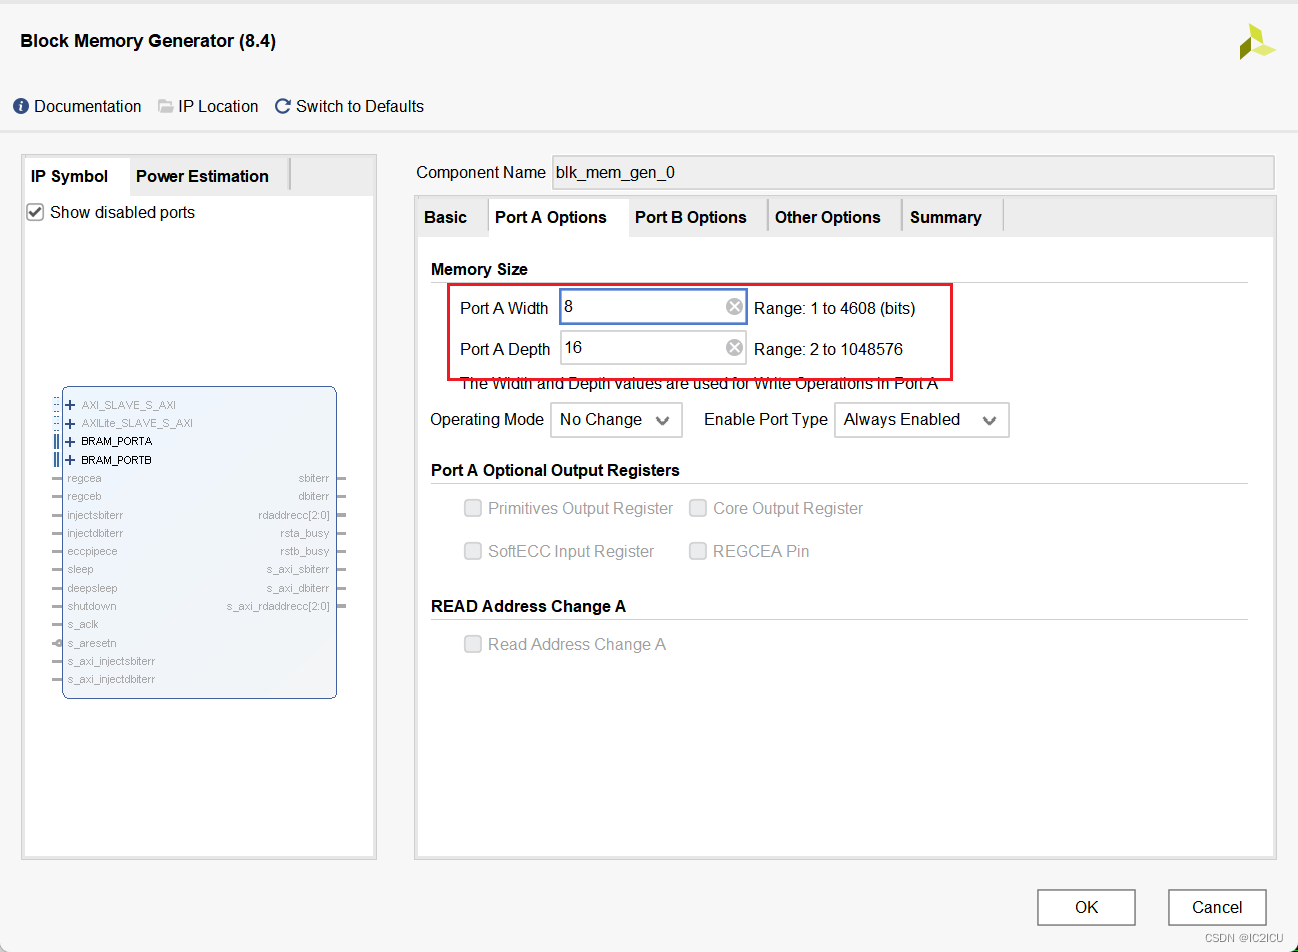This screenshot has width=1298, height=952.
Task: Click the OK button
Action: [1086, 907]
